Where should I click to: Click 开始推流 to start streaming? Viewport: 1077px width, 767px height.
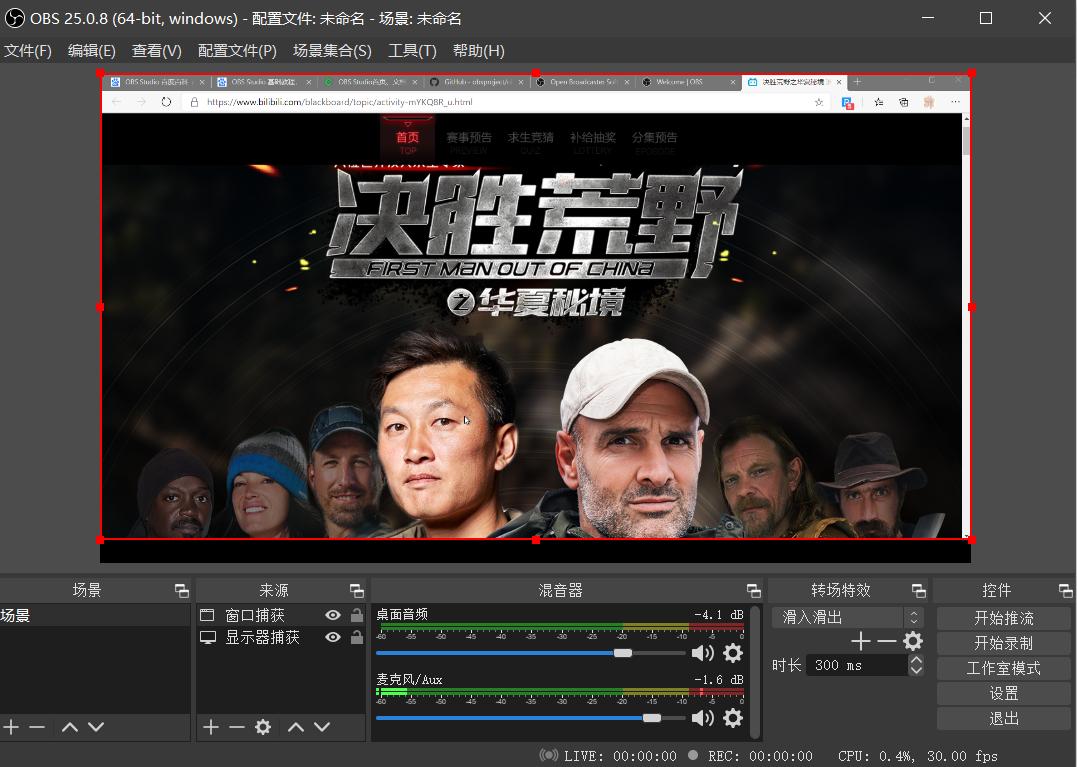click(x=1003, y=617)
